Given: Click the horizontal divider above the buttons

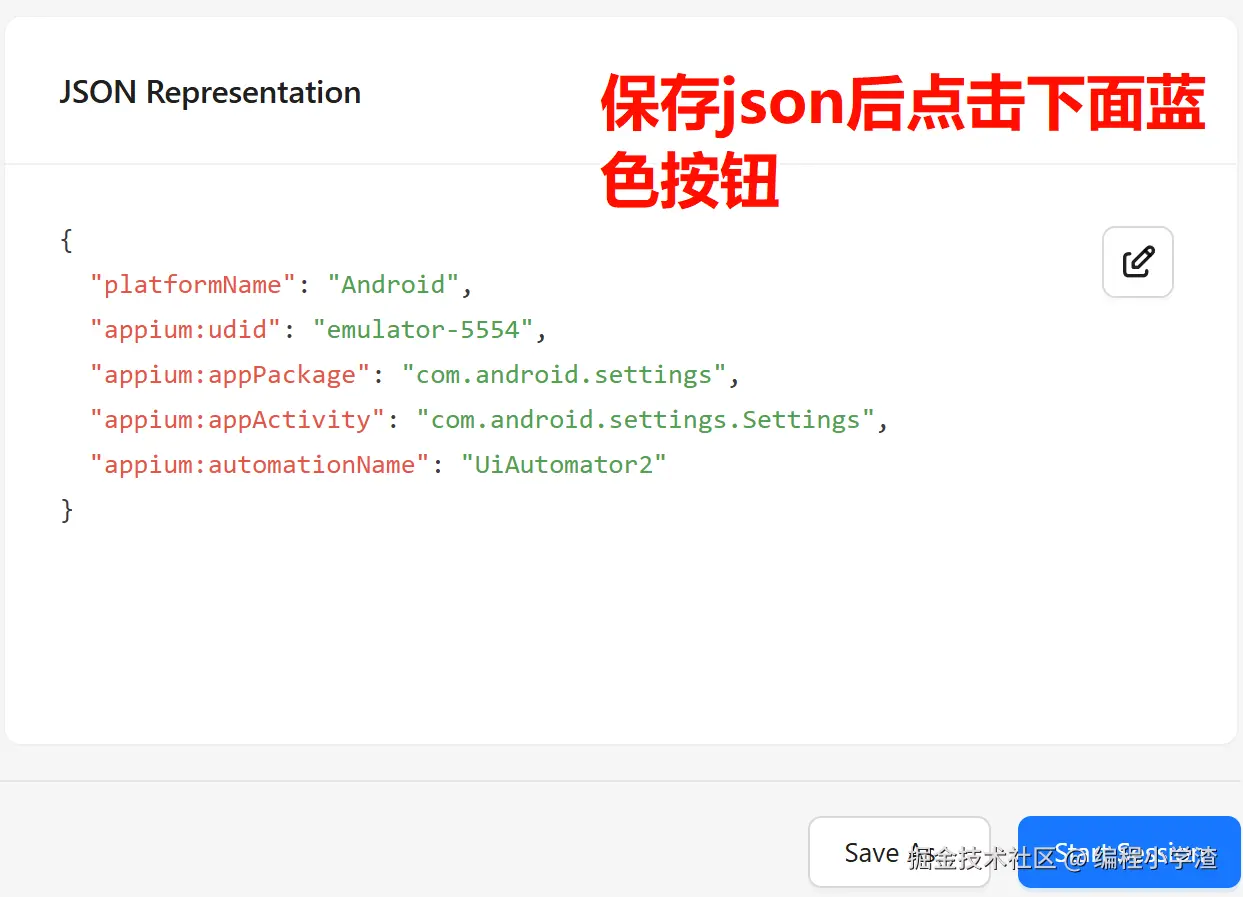Looking at the screenshot, I should 400,781.
